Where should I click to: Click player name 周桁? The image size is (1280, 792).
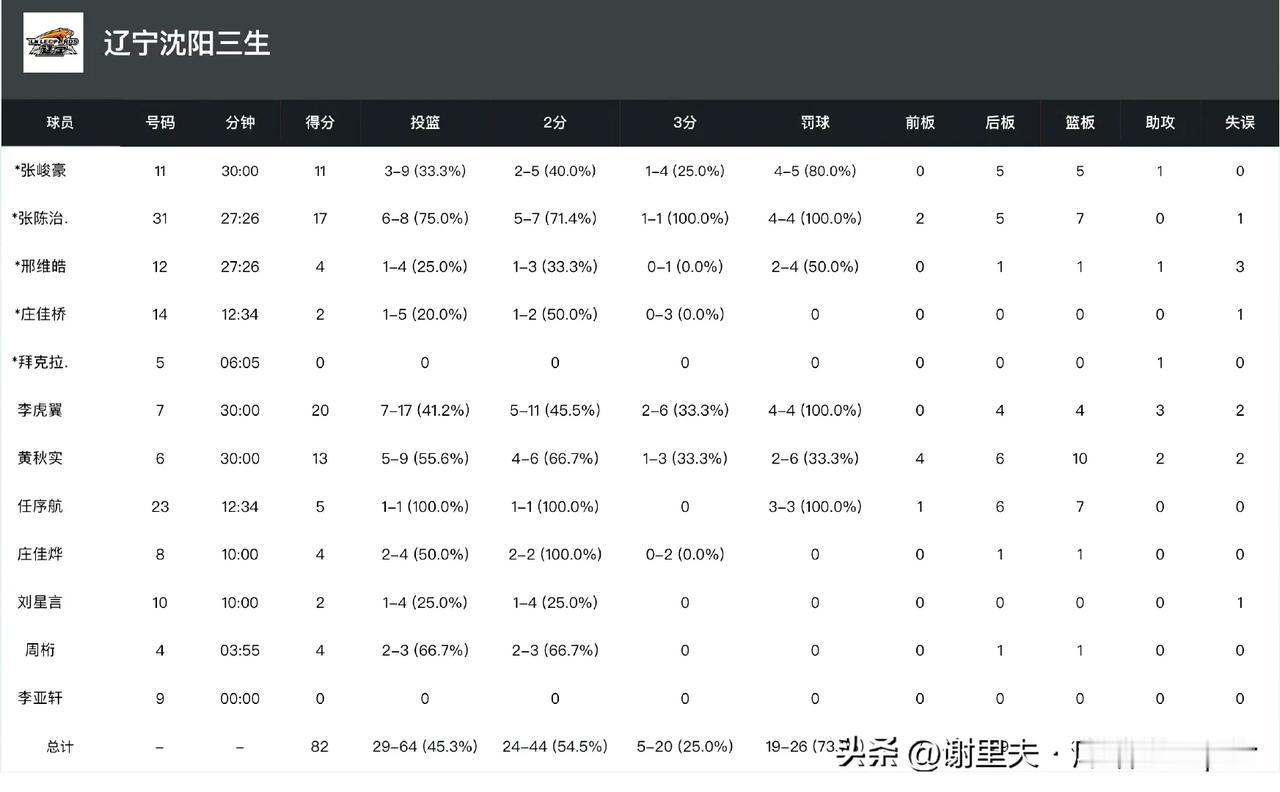coord(40,650)
